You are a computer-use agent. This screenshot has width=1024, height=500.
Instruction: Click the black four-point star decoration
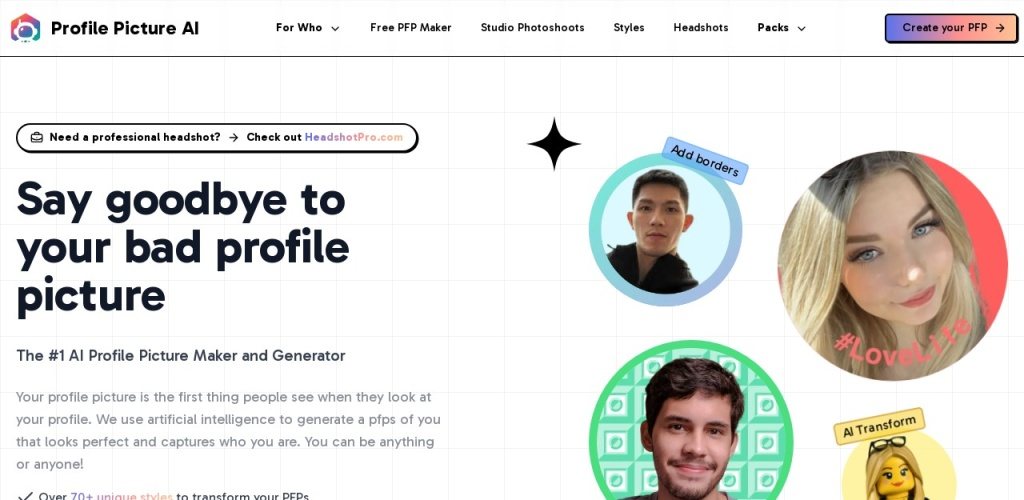pos(554,144)
